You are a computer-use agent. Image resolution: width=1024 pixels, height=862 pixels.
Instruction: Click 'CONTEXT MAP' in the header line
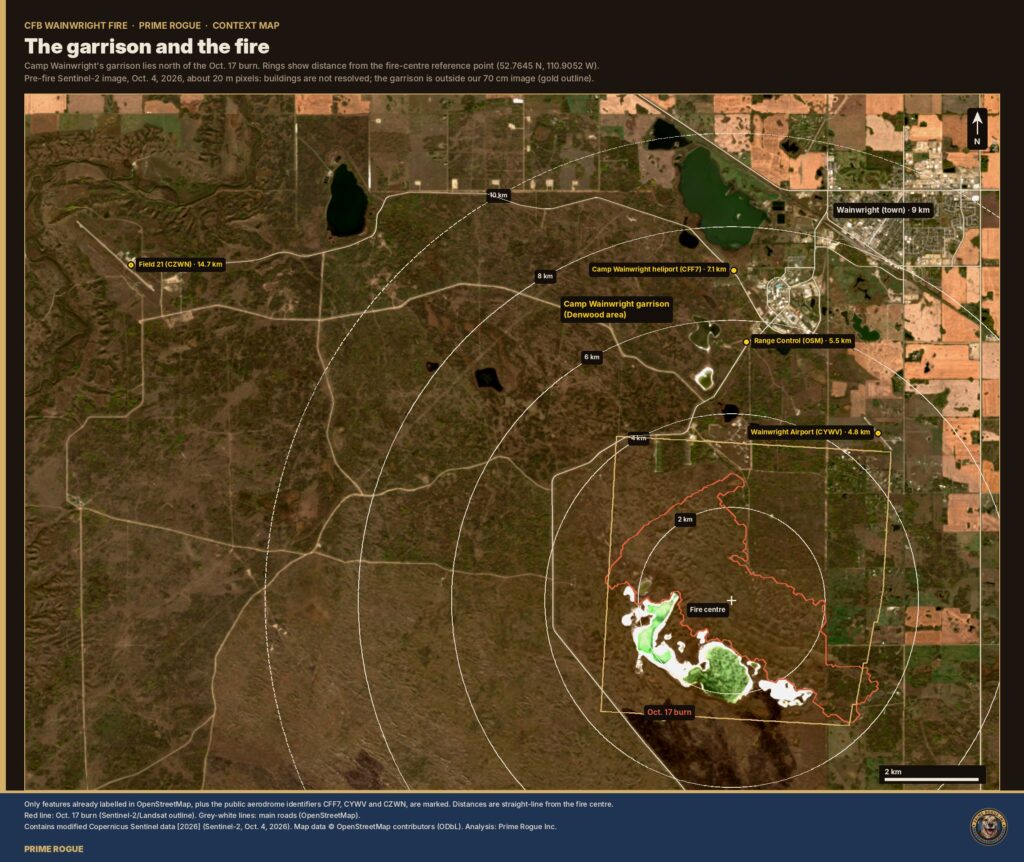246,25
